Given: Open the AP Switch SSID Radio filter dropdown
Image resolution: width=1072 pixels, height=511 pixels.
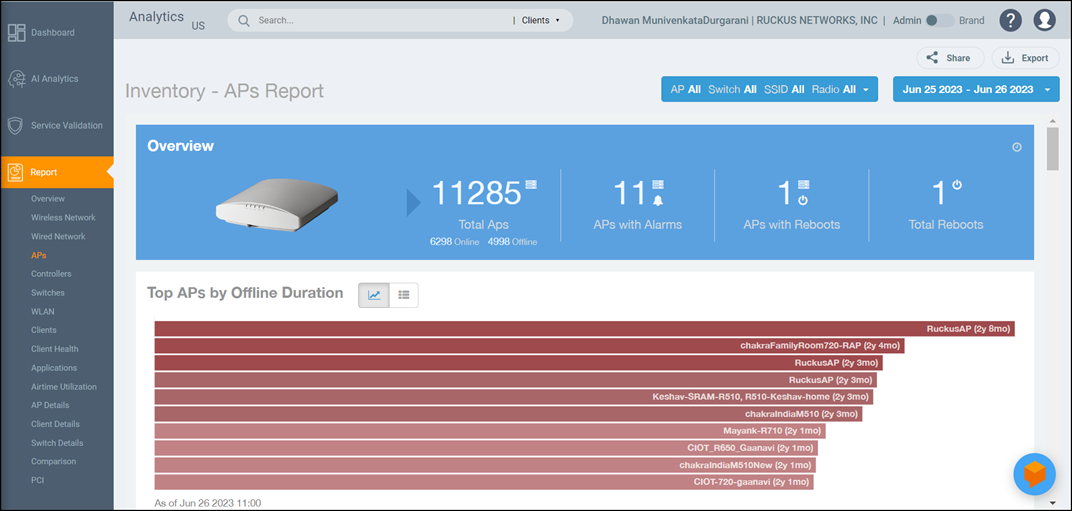Looking at the screenshot, I should click(x=769, y=89).
